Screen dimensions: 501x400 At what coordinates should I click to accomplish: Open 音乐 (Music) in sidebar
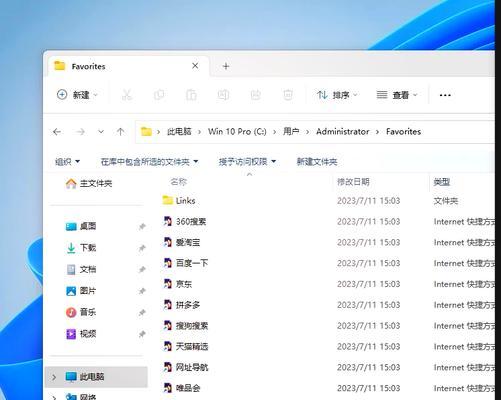pyautogui.click(x=81, y=312)
